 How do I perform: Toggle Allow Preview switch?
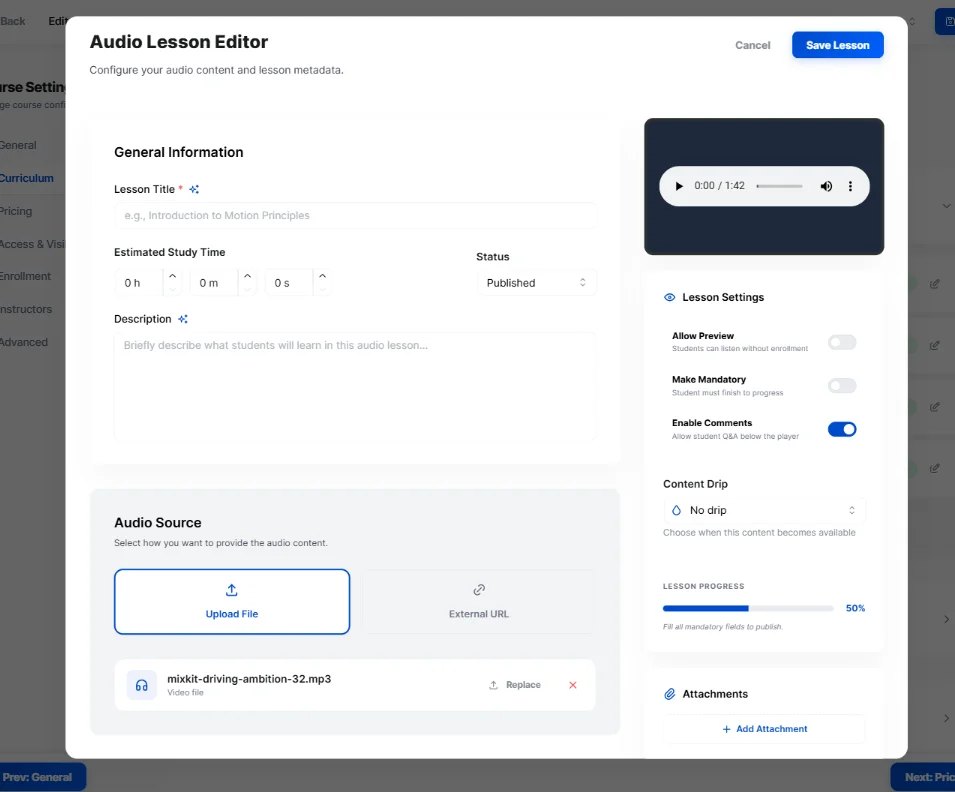click(x=842, y=342)
